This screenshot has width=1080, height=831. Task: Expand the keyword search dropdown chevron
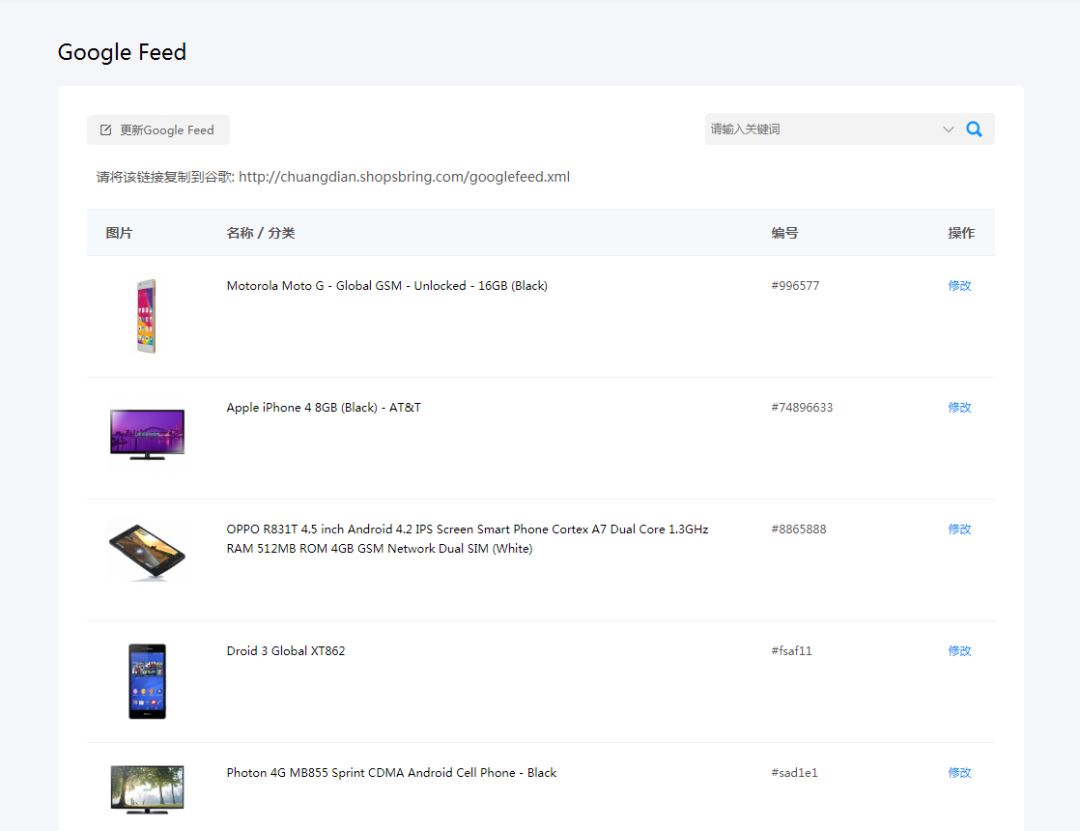click(x=948, y=129)
